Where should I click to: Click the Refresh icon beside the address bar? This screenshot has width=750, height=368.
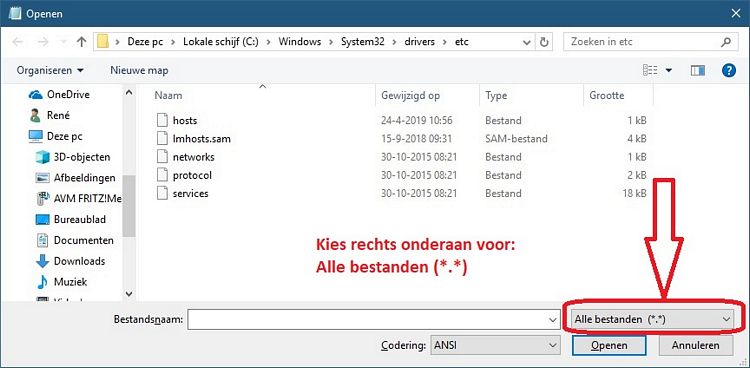pos(544,42)
